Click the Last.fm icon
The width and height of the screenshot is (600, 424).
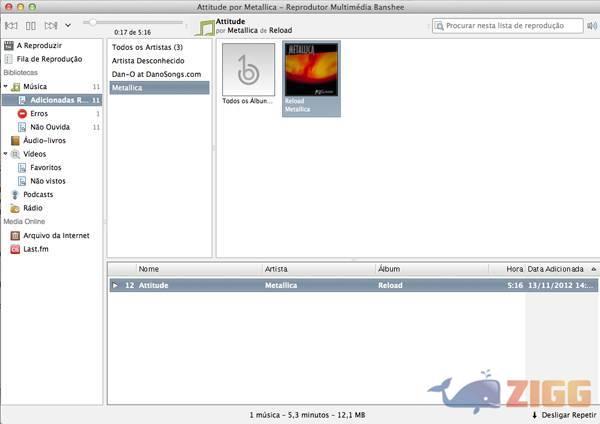coord(15,249)
